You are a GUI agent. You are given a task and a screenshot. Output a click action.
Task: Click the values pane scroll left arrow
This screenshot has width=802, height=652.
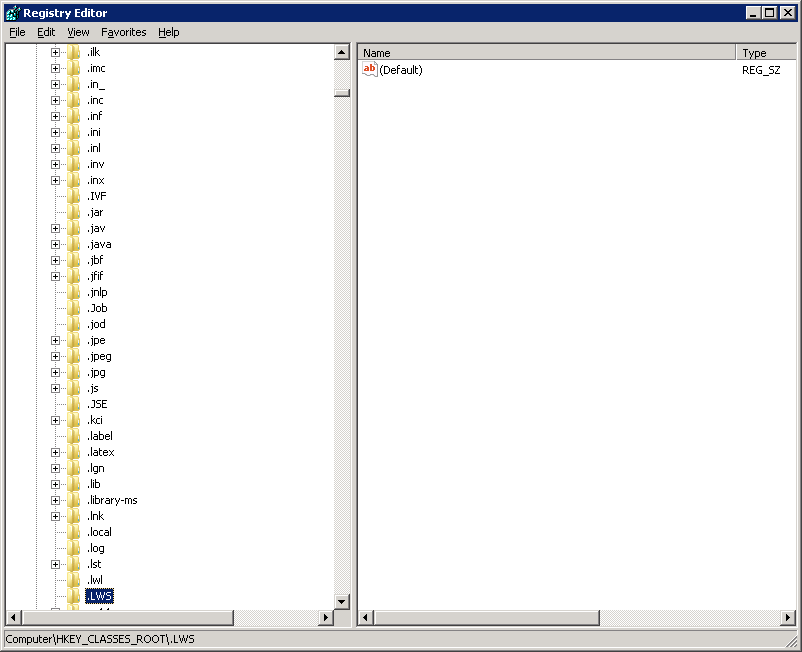[365, 618]
